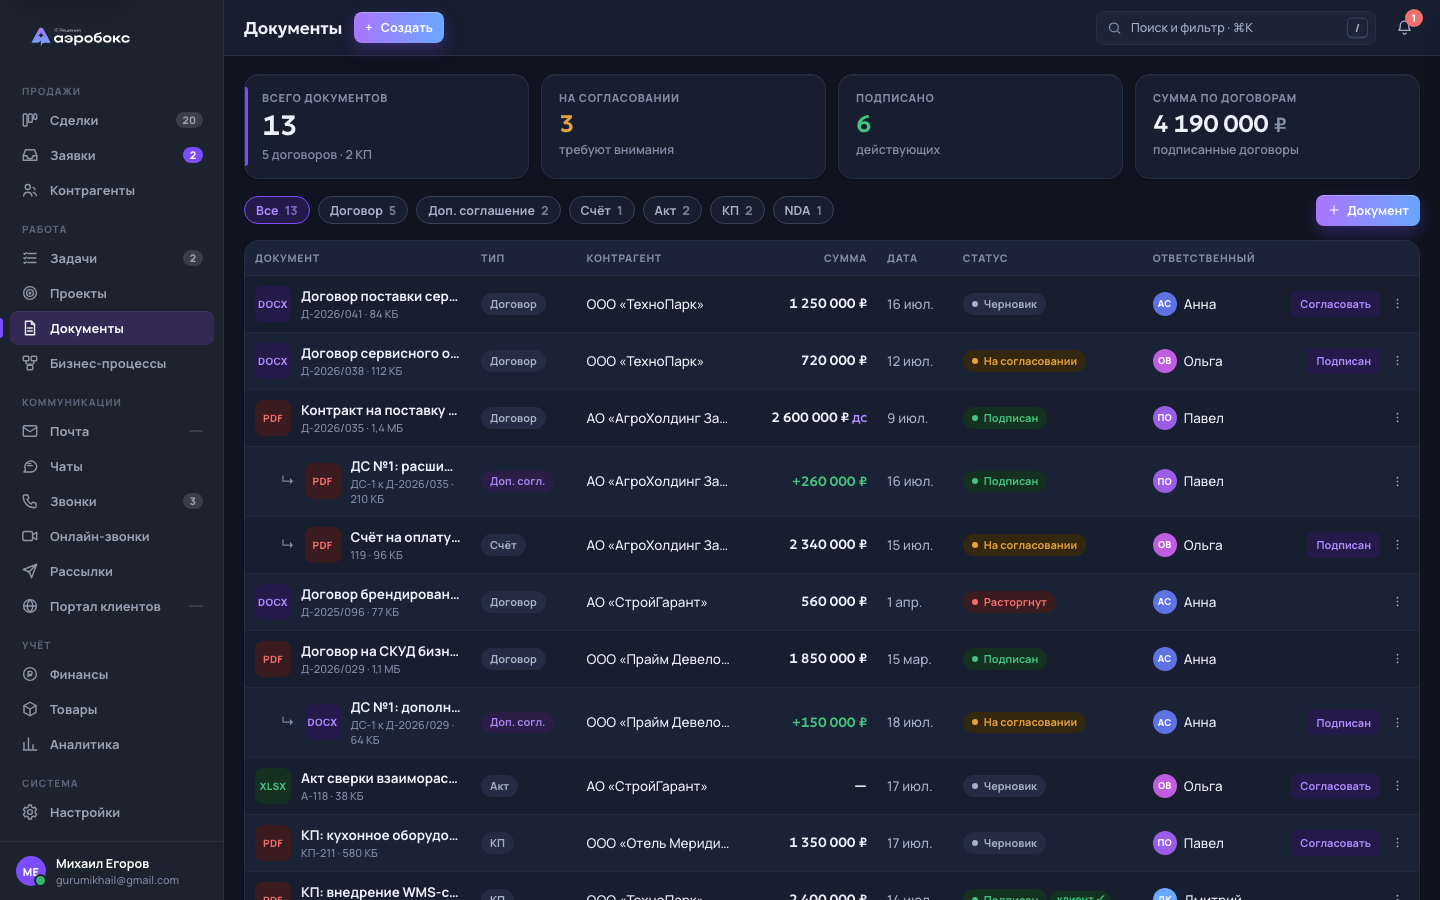Click the Чаты speech bubble icon
The height and width of the screenshot is (900, 1440).
tap(30, 466)
